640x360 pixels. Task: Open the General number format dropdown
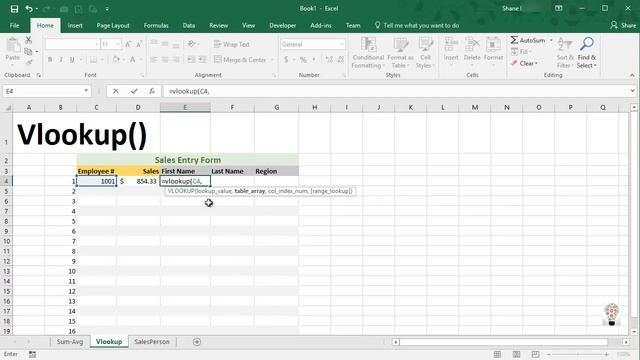click(x=342, y=44)
